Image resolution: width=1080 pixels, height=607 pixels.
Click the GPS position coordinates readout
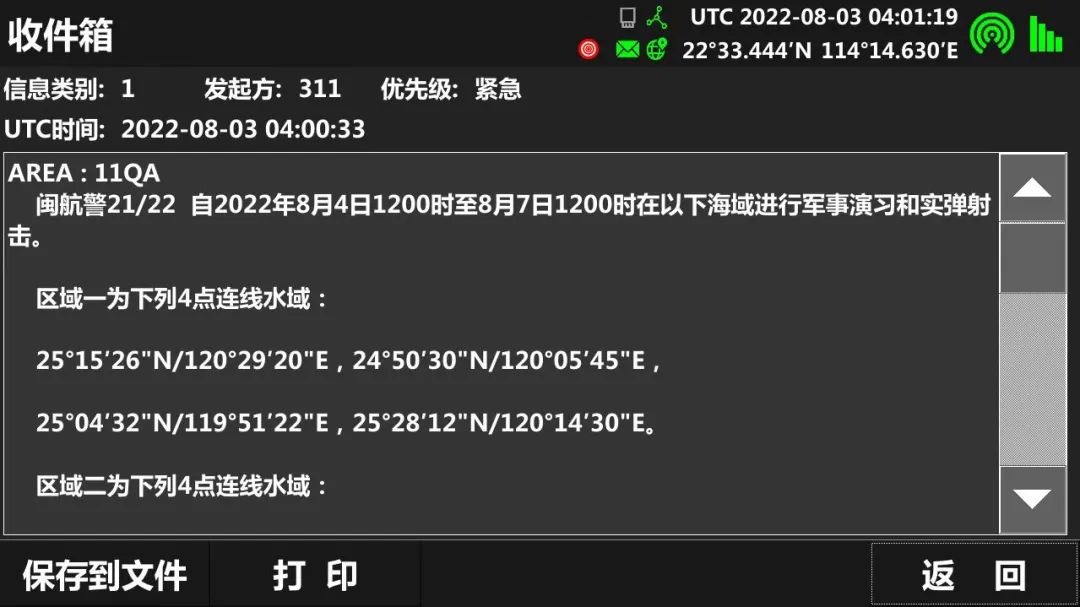820,50
